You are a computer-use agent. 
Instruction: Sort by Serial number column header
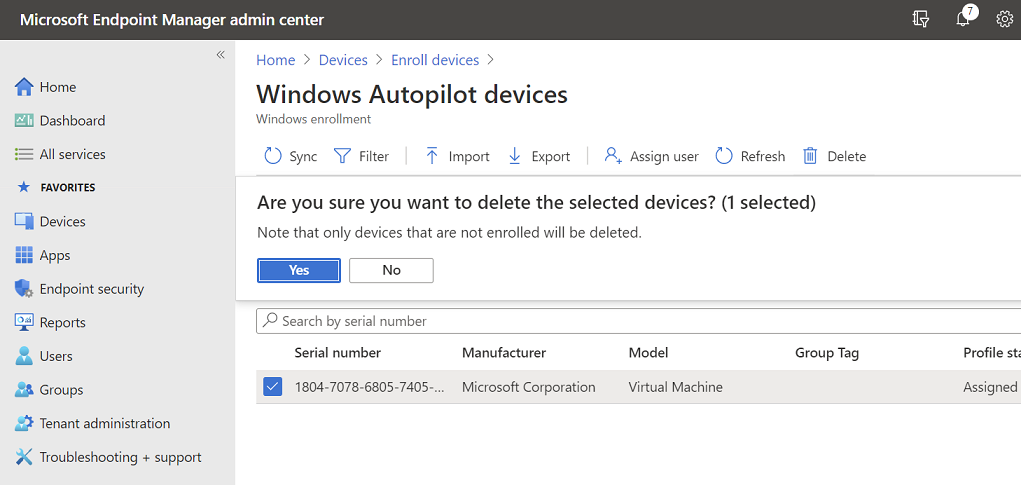337,352
